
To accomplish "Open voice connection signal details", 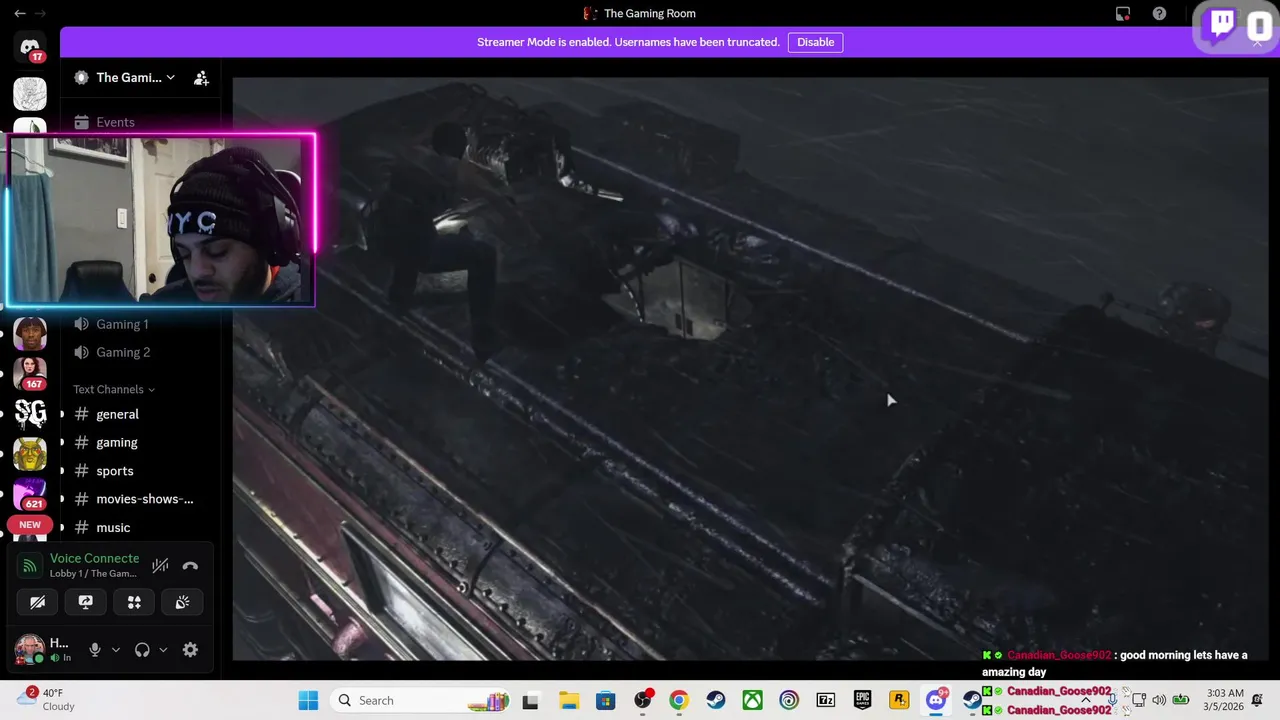I will coord(30,566).
